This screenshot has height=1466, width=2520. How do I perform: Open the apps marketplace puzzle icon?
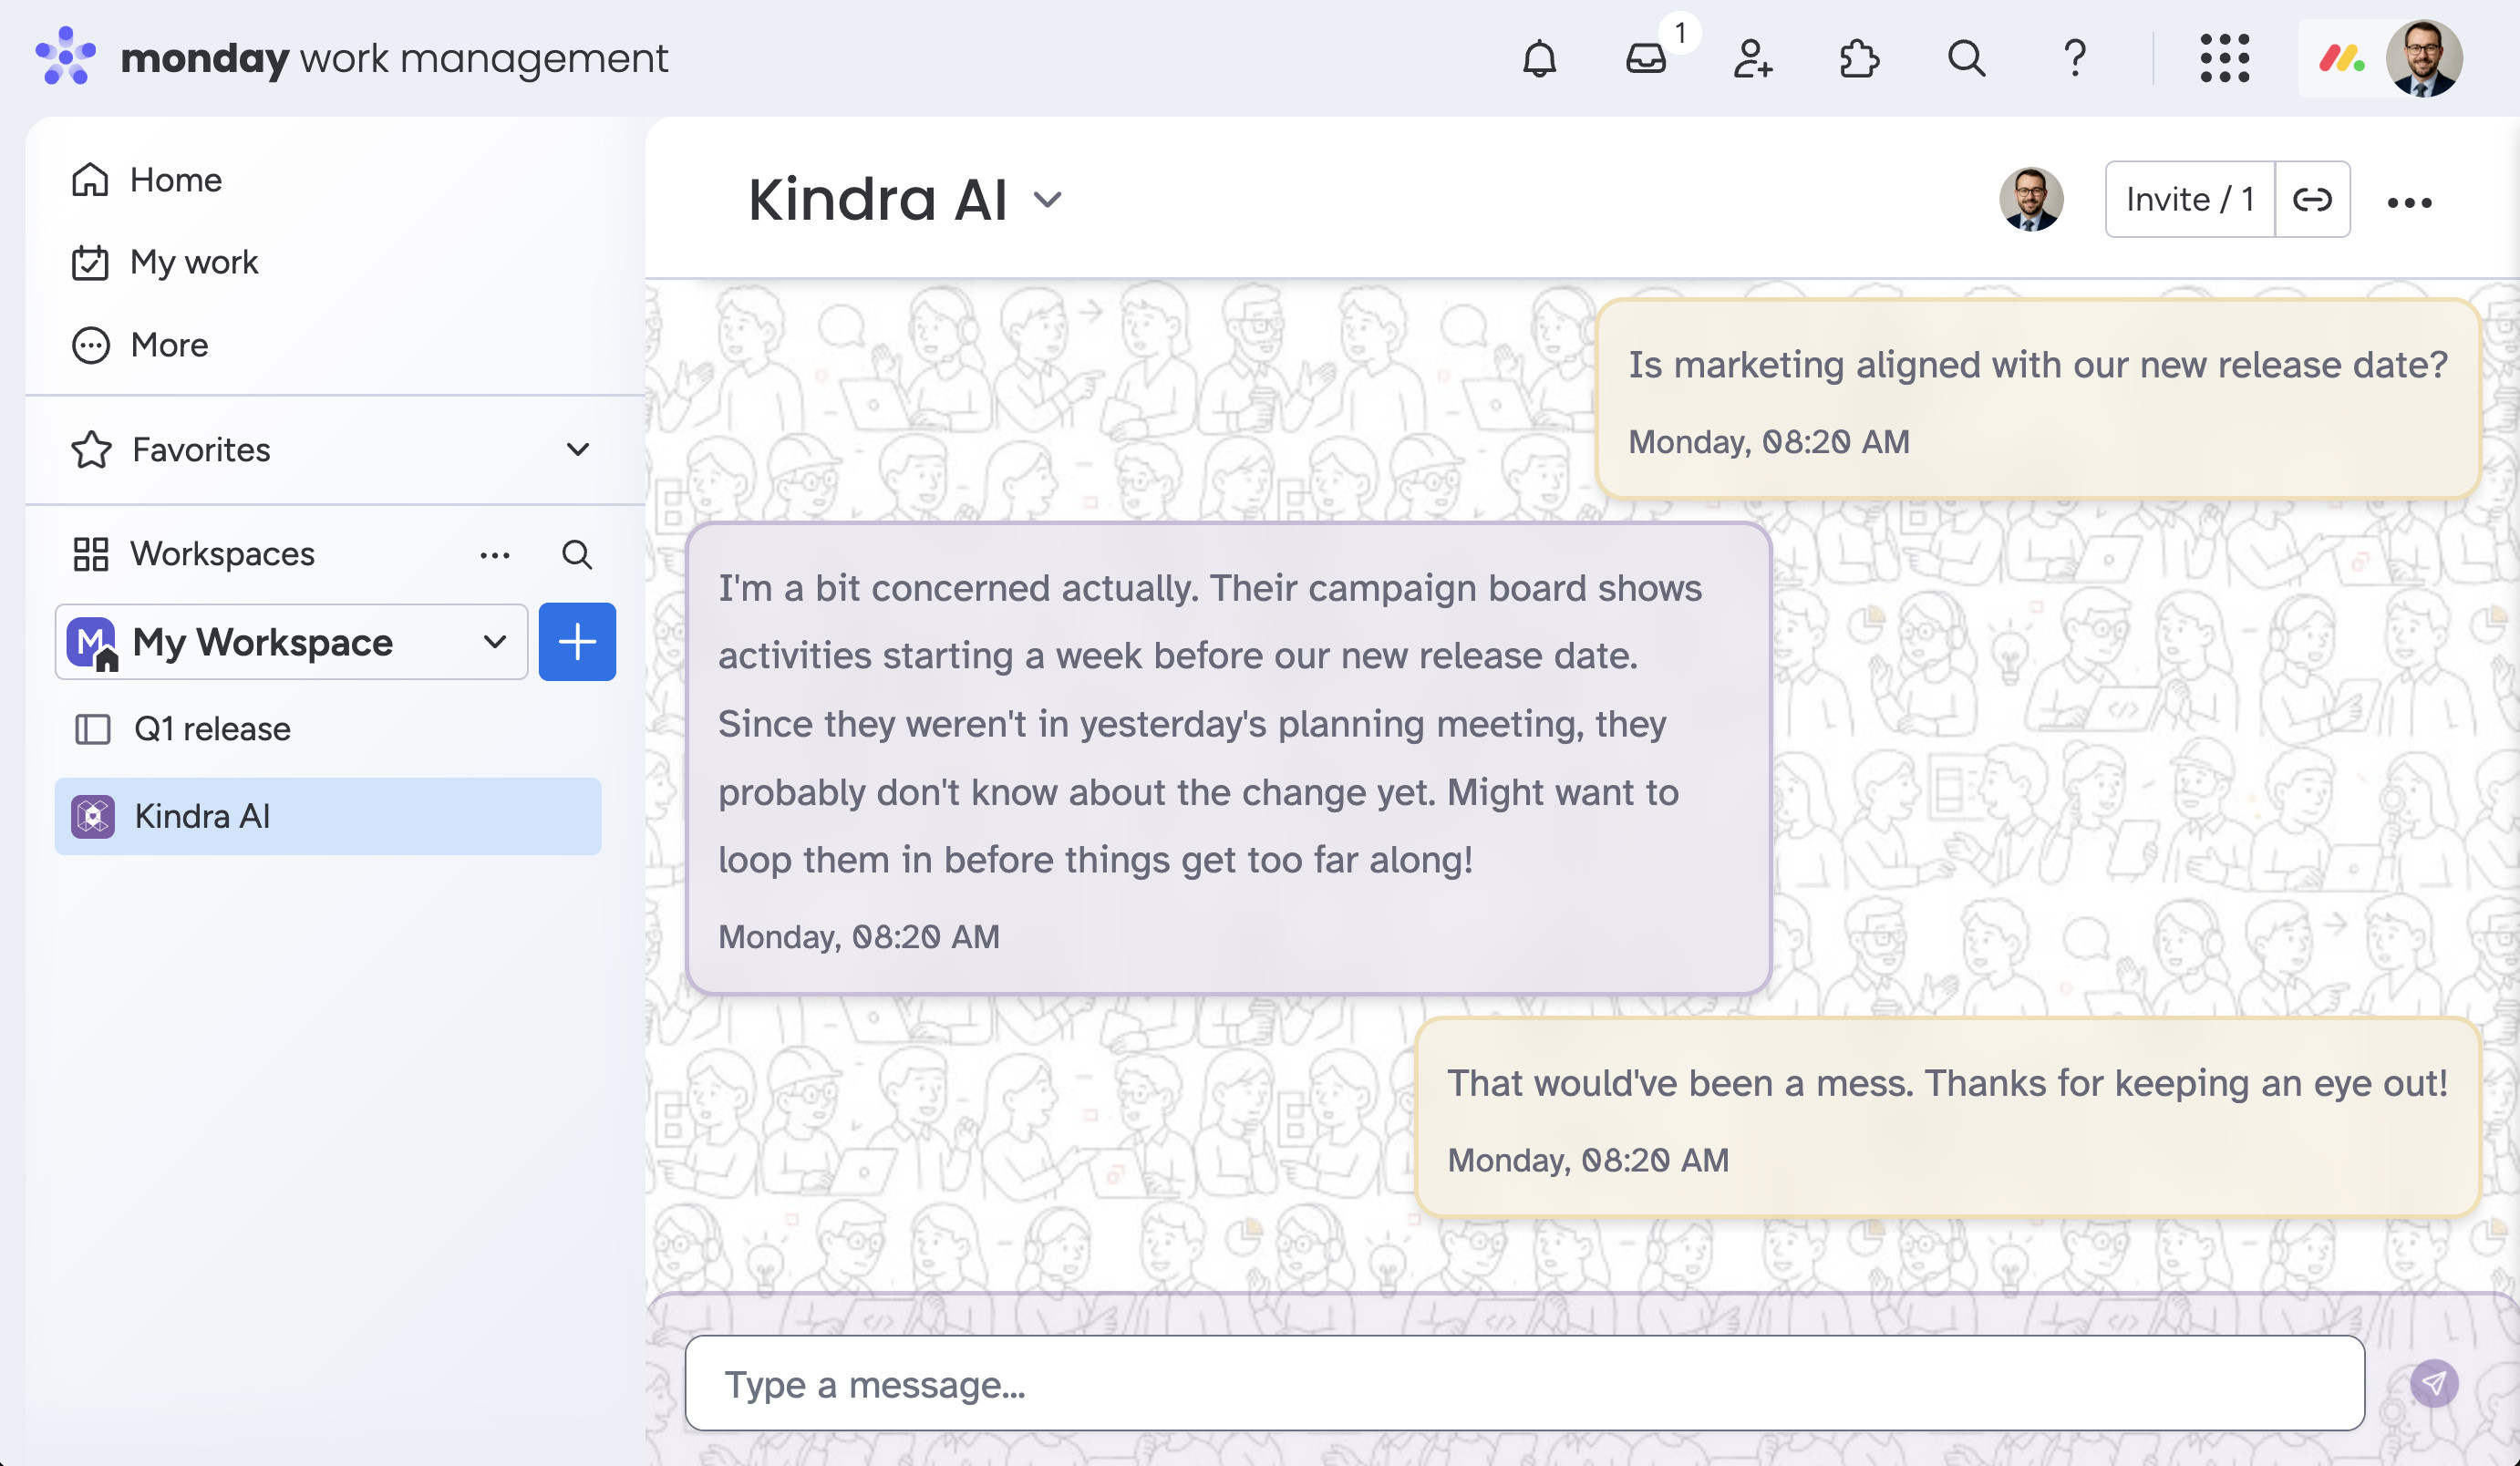coord(1859,58)
